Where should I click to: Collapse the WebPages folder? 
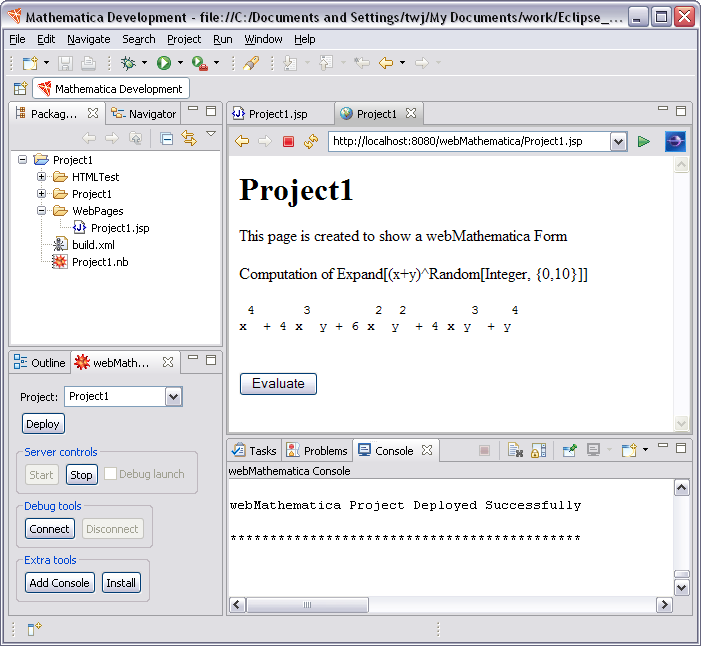[x=42, y=211]
